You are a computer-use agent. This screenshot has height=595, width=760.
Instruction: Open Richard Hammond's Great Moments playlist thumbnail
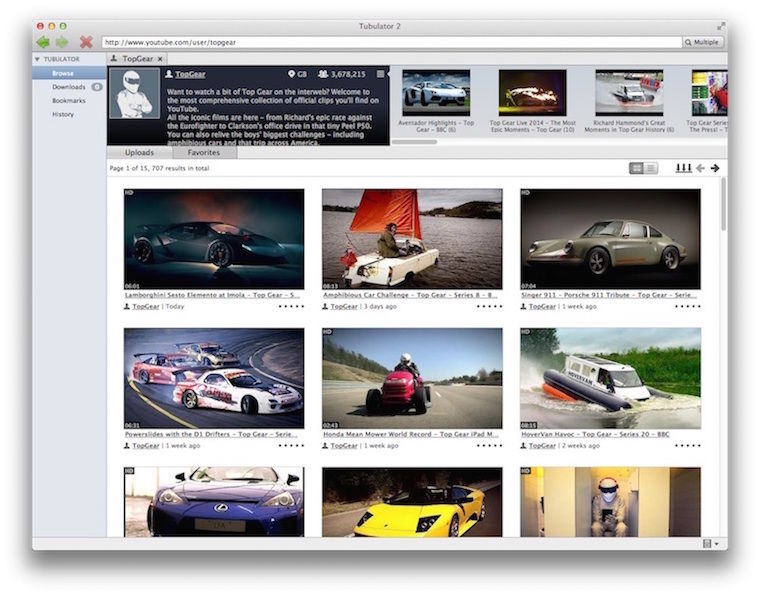click(629, 93)
